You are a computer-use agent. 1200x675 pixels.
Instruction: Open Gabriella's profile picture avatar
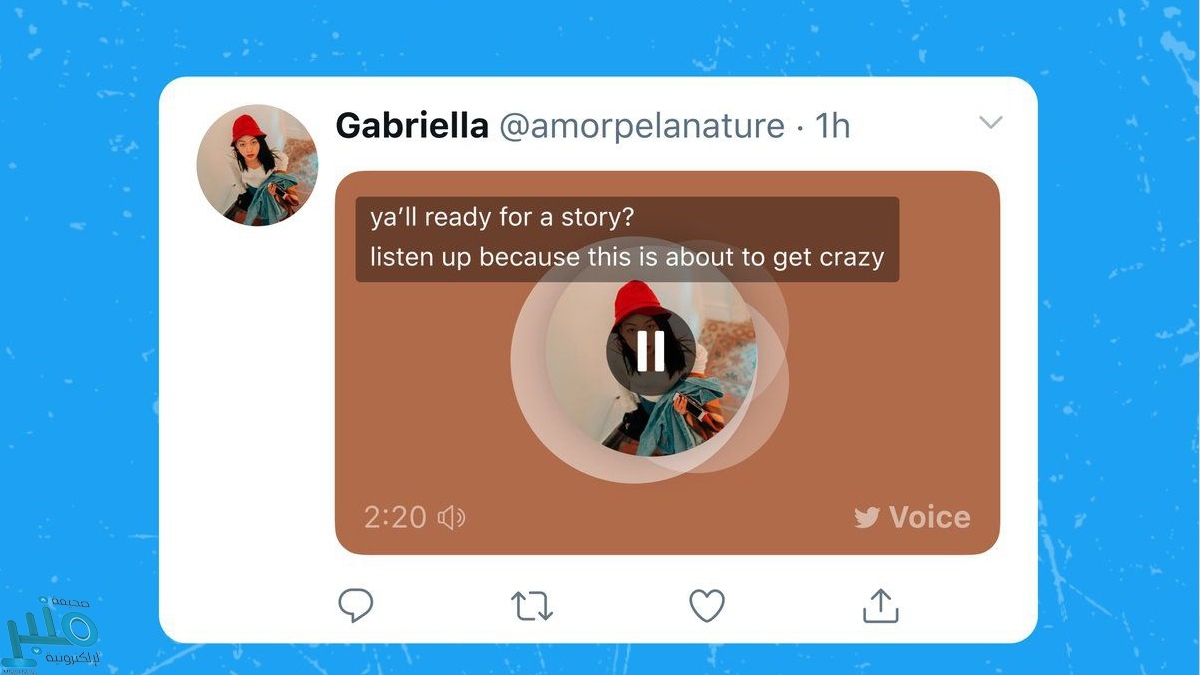click(257, 165)
